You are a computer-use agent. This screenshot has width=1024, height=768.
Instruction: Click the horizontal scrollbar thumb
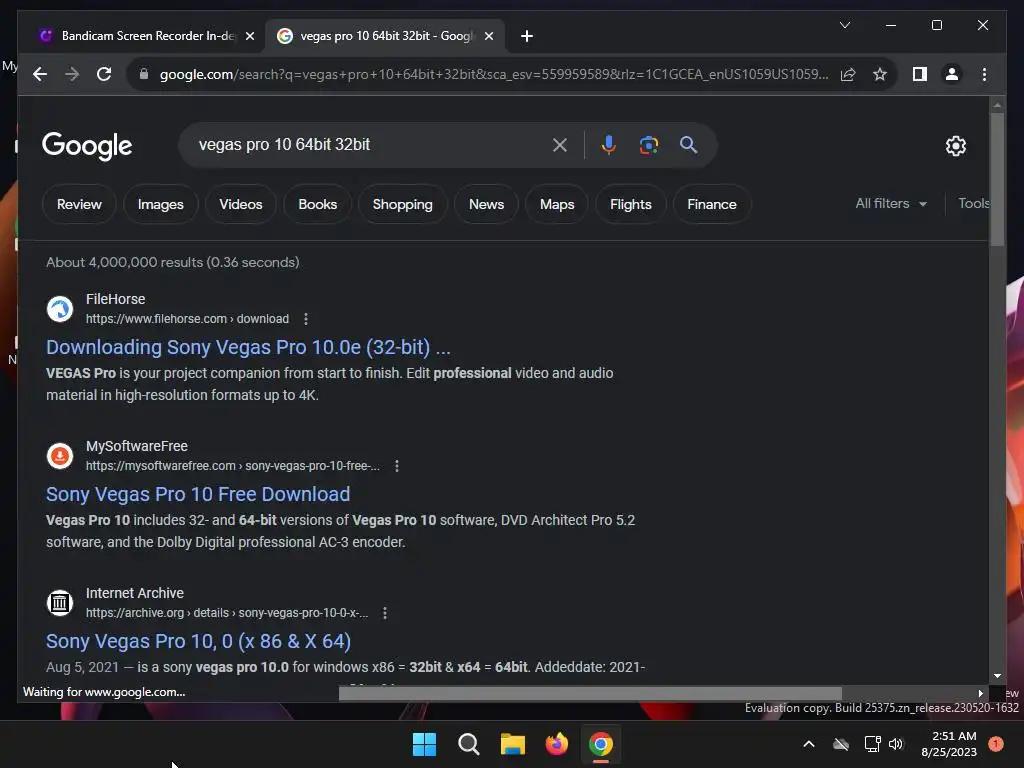coord(590,693)
